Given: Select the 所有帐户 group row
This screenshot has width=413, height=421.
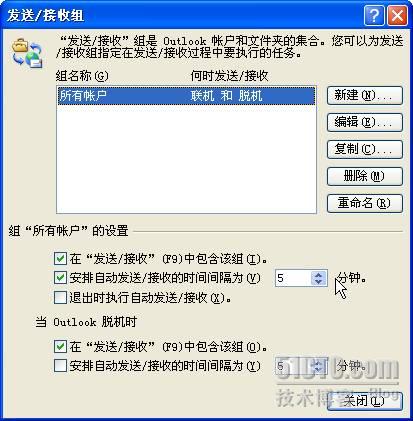Looking at the screenshot, I should 186,96.
